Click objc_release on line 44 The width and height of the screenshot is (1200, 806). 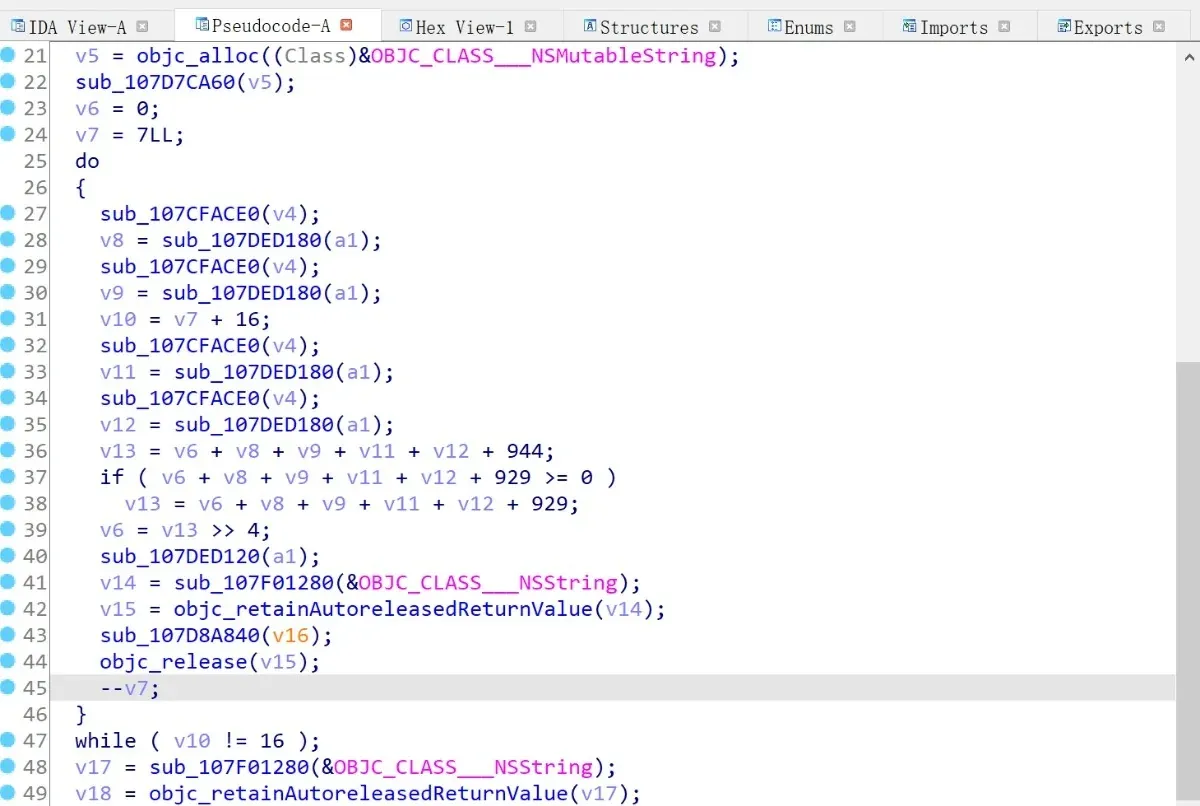pos(173,661)
